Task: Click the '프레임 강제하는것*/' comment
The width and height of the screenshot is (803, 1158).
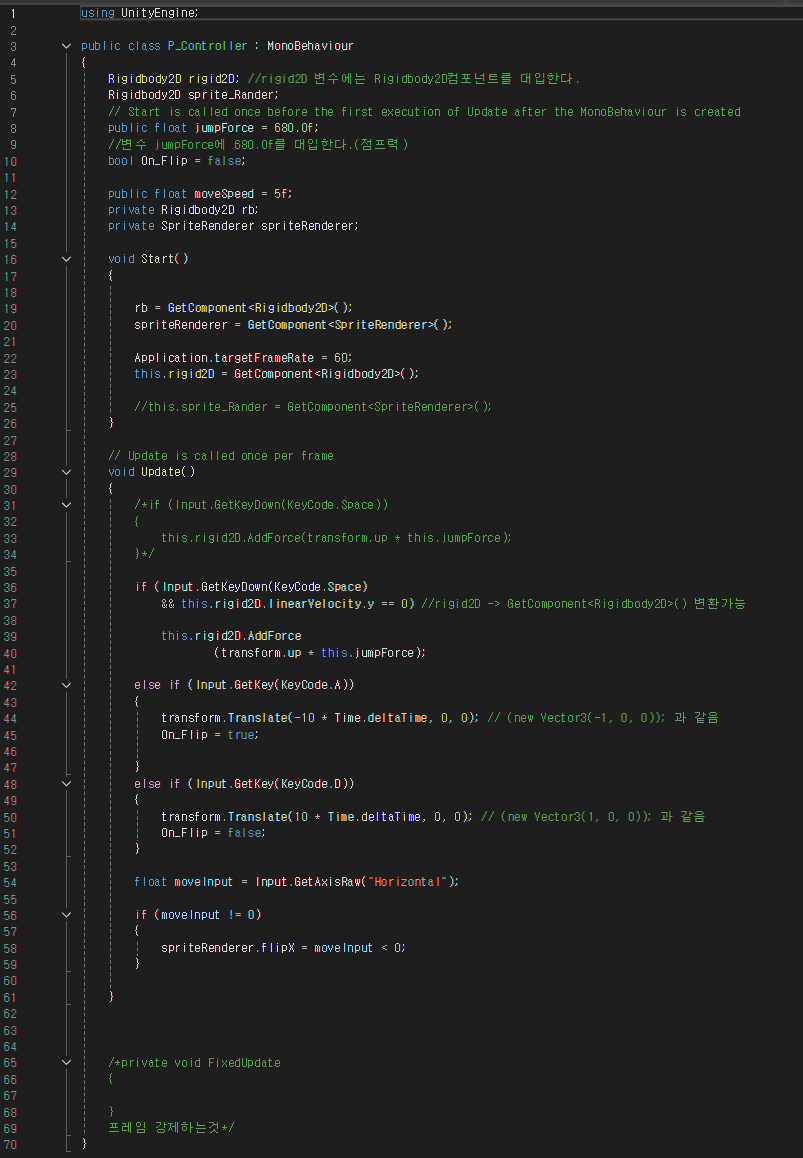Action: point(171,1128)
